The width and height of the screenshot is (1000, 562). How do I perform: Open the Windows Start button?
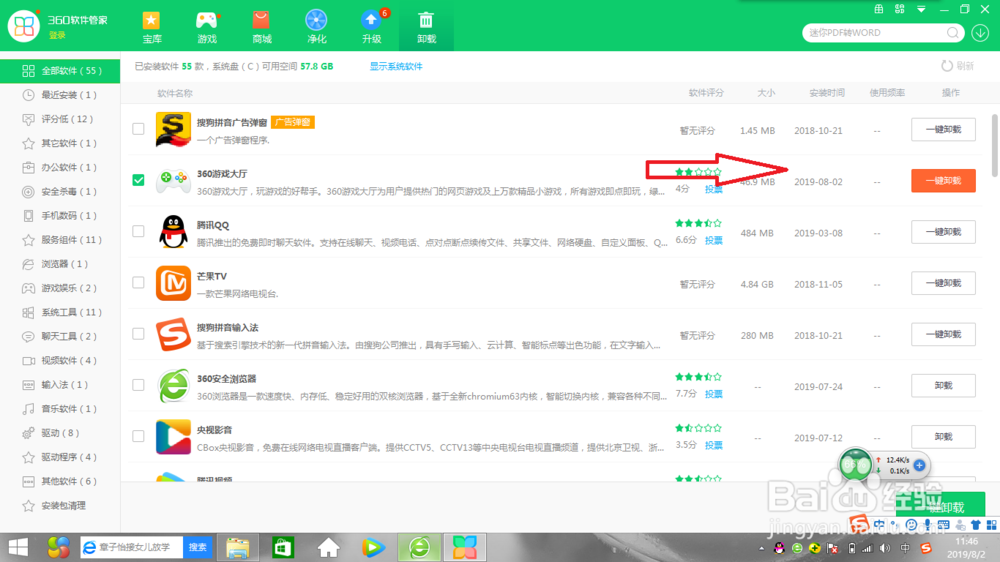click(x=18, y=547)
